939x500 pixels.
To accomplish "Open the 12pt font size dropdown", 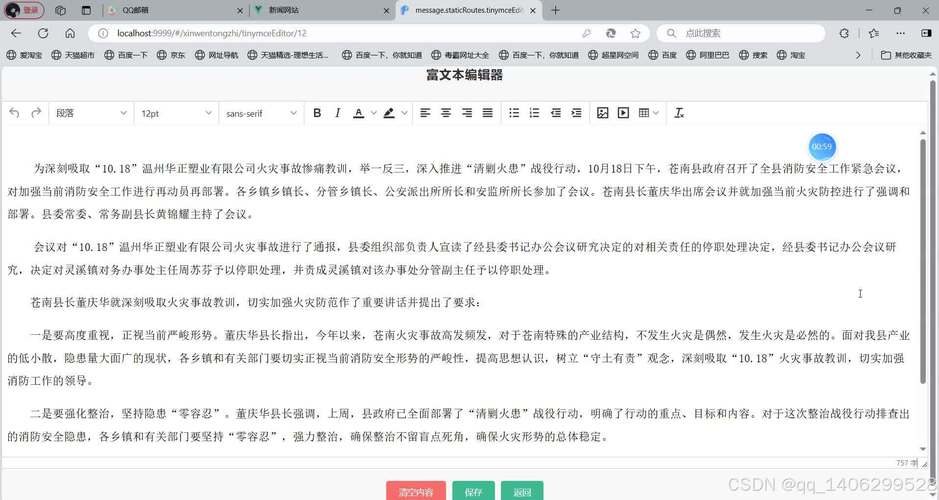I will 176,113.
